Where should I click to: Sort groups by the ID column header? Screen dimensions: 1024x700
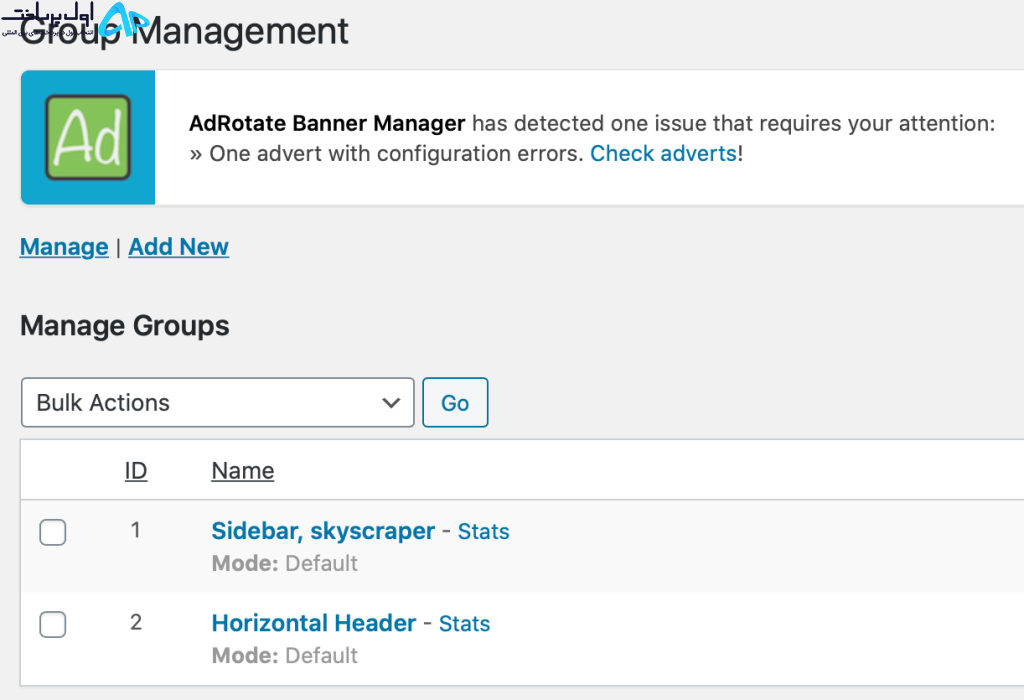click(x=136, y=471)
